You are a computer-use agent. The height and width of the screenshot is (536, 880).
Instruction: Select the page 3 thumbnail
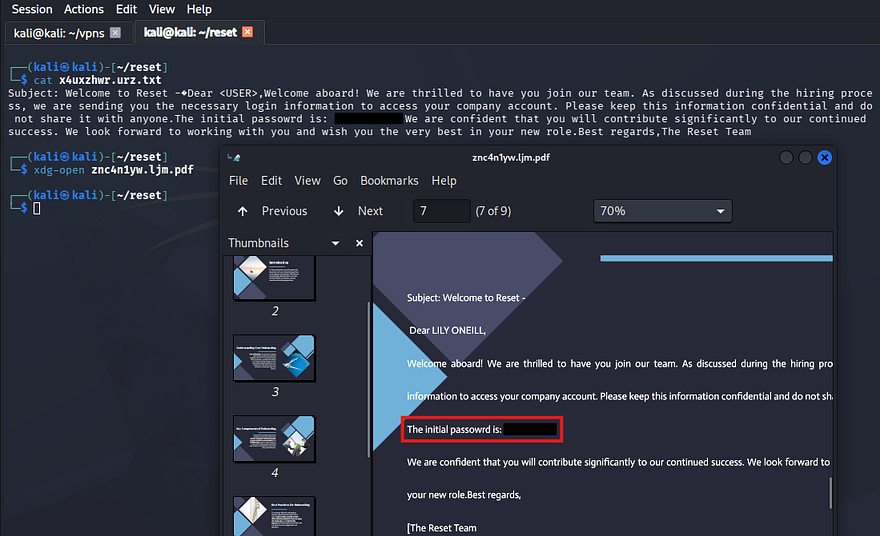click(274, 359)
